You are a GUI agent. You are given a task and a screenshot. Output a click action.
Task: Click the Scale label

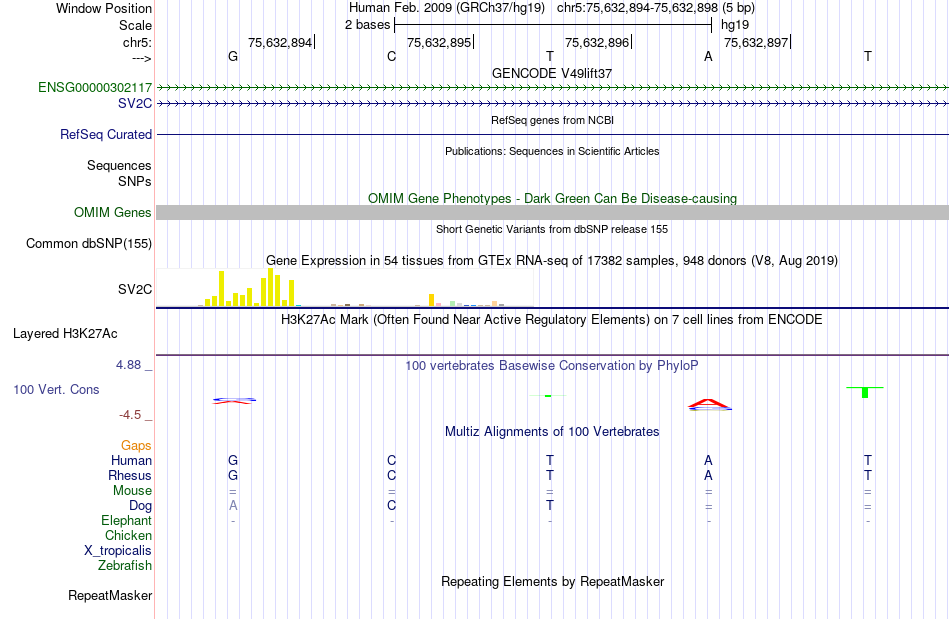point(136,25)
